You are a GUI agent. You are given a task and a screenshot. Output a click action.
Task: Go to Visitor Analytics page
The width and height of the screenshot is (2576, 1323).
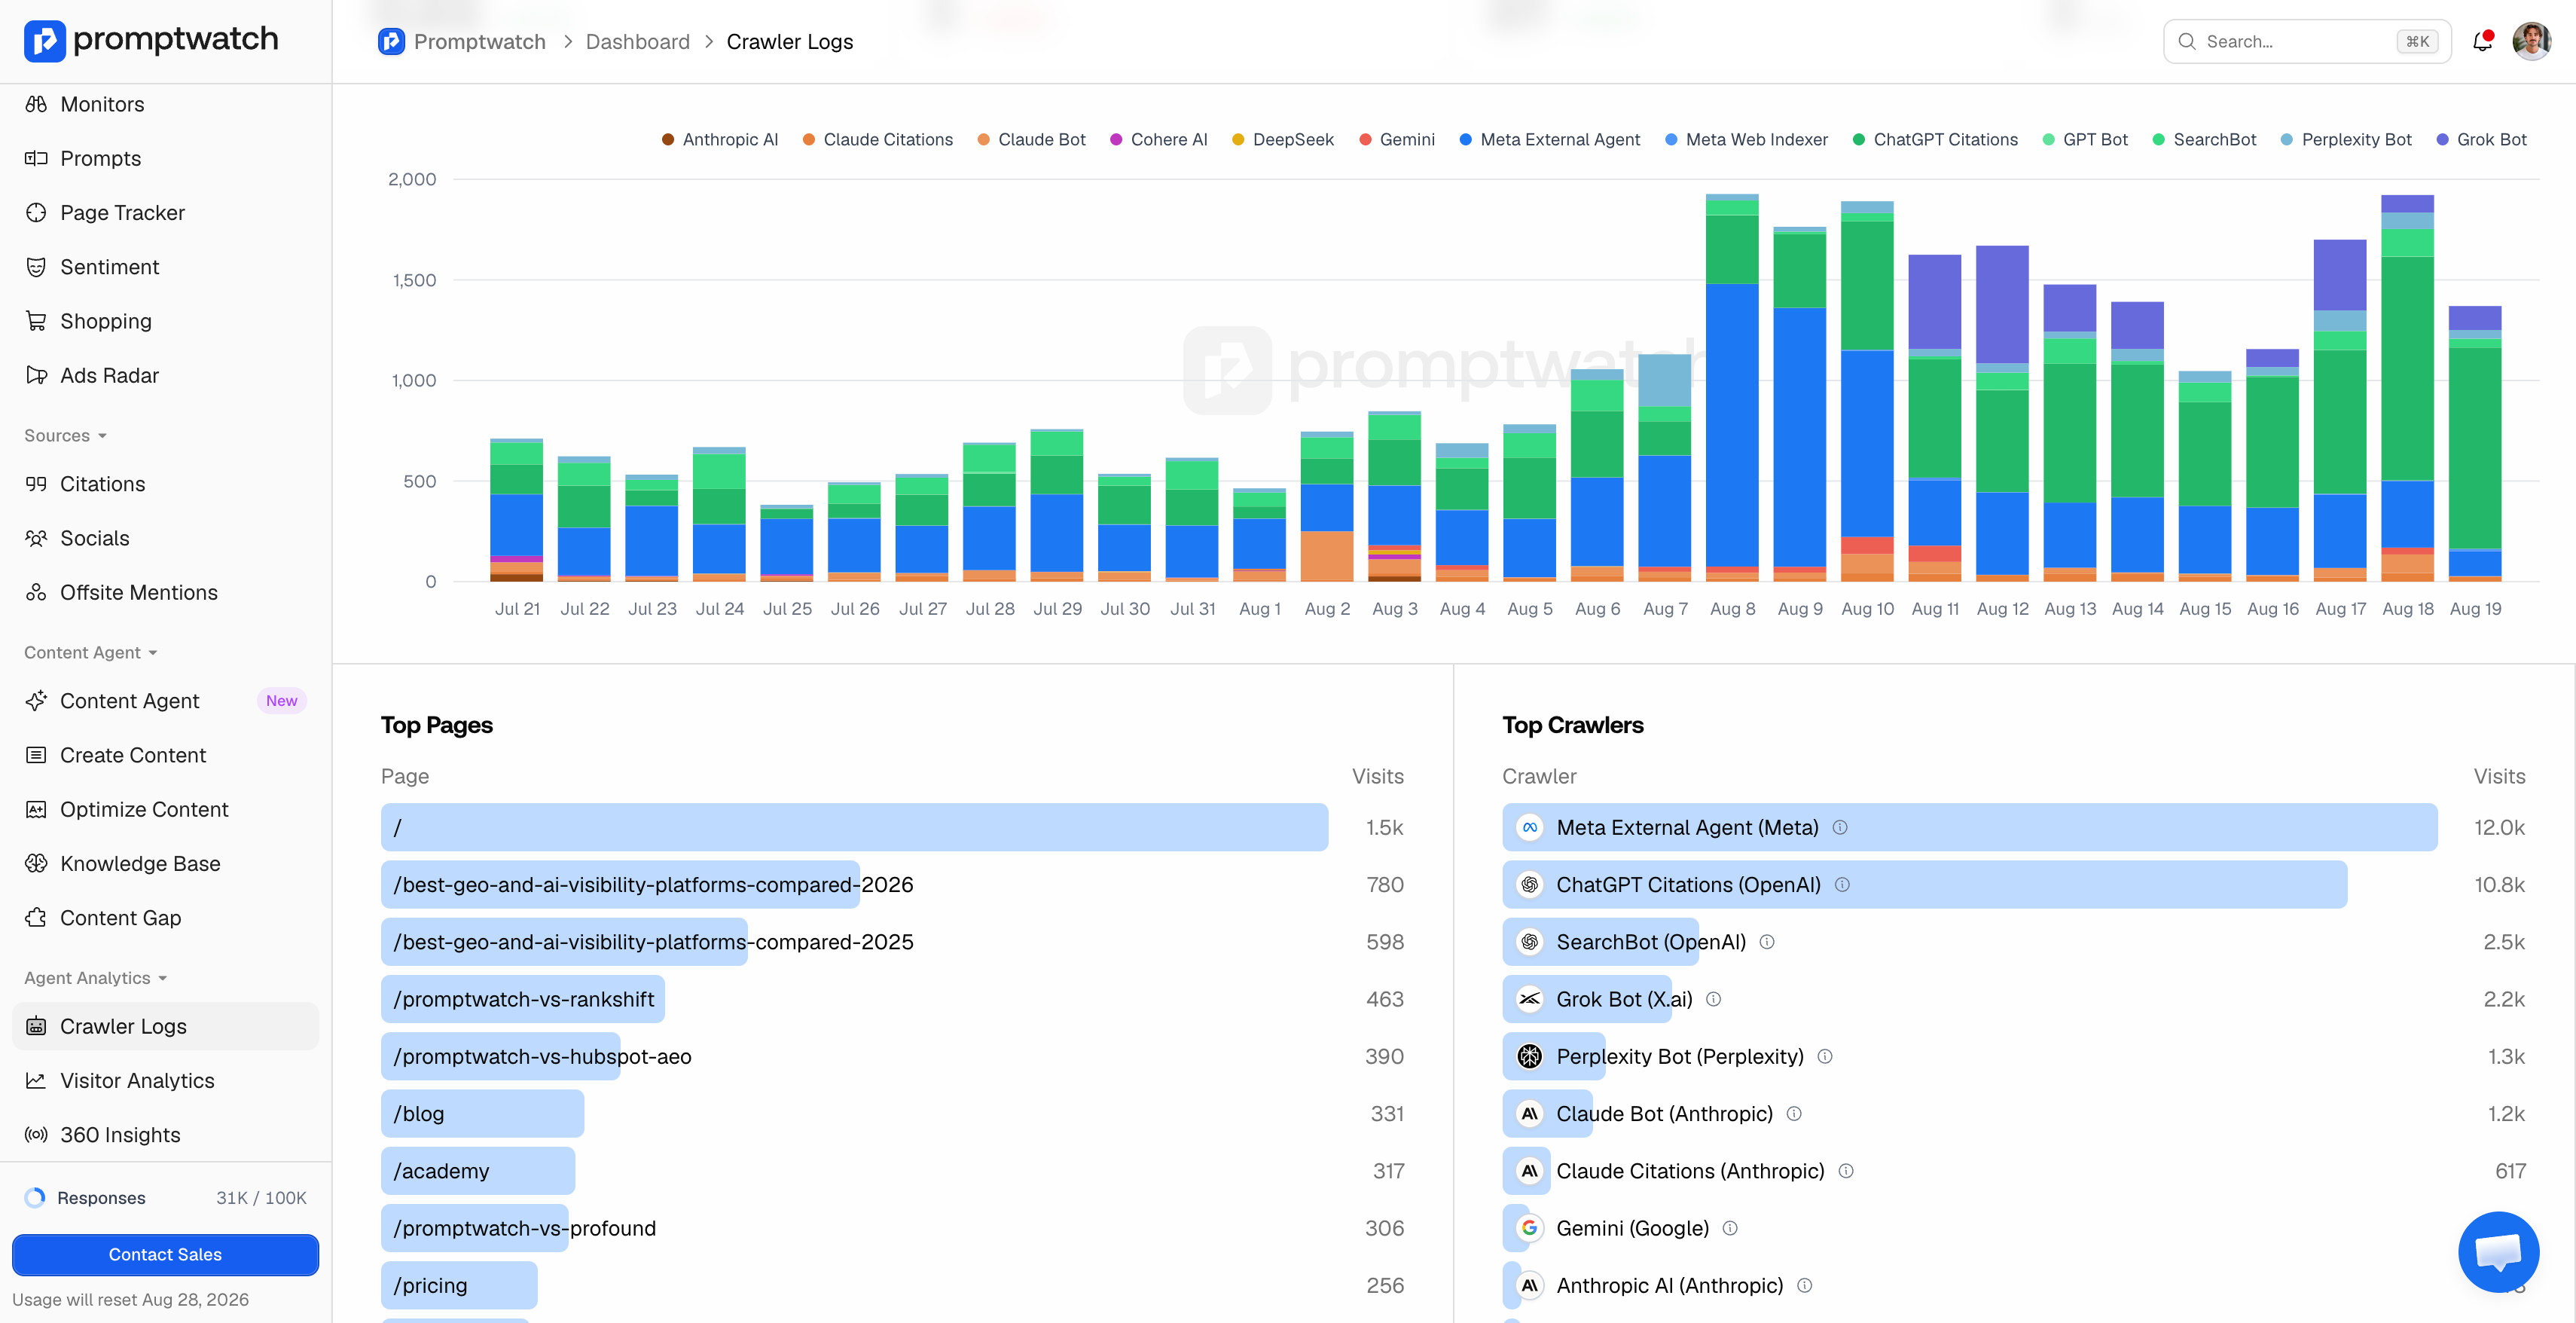pyautogui.click(x=165, y=1080)
